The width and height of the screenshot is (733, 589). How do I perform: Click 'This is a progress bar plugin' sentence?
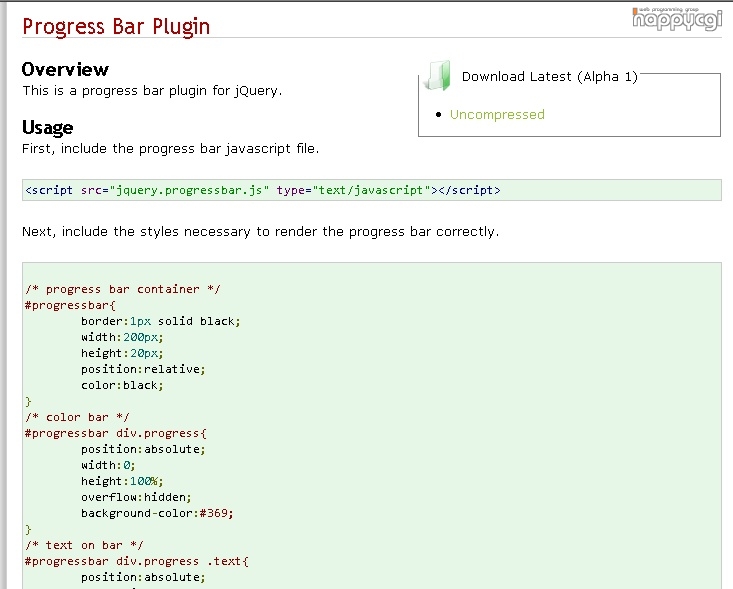(x=152, y=91)
